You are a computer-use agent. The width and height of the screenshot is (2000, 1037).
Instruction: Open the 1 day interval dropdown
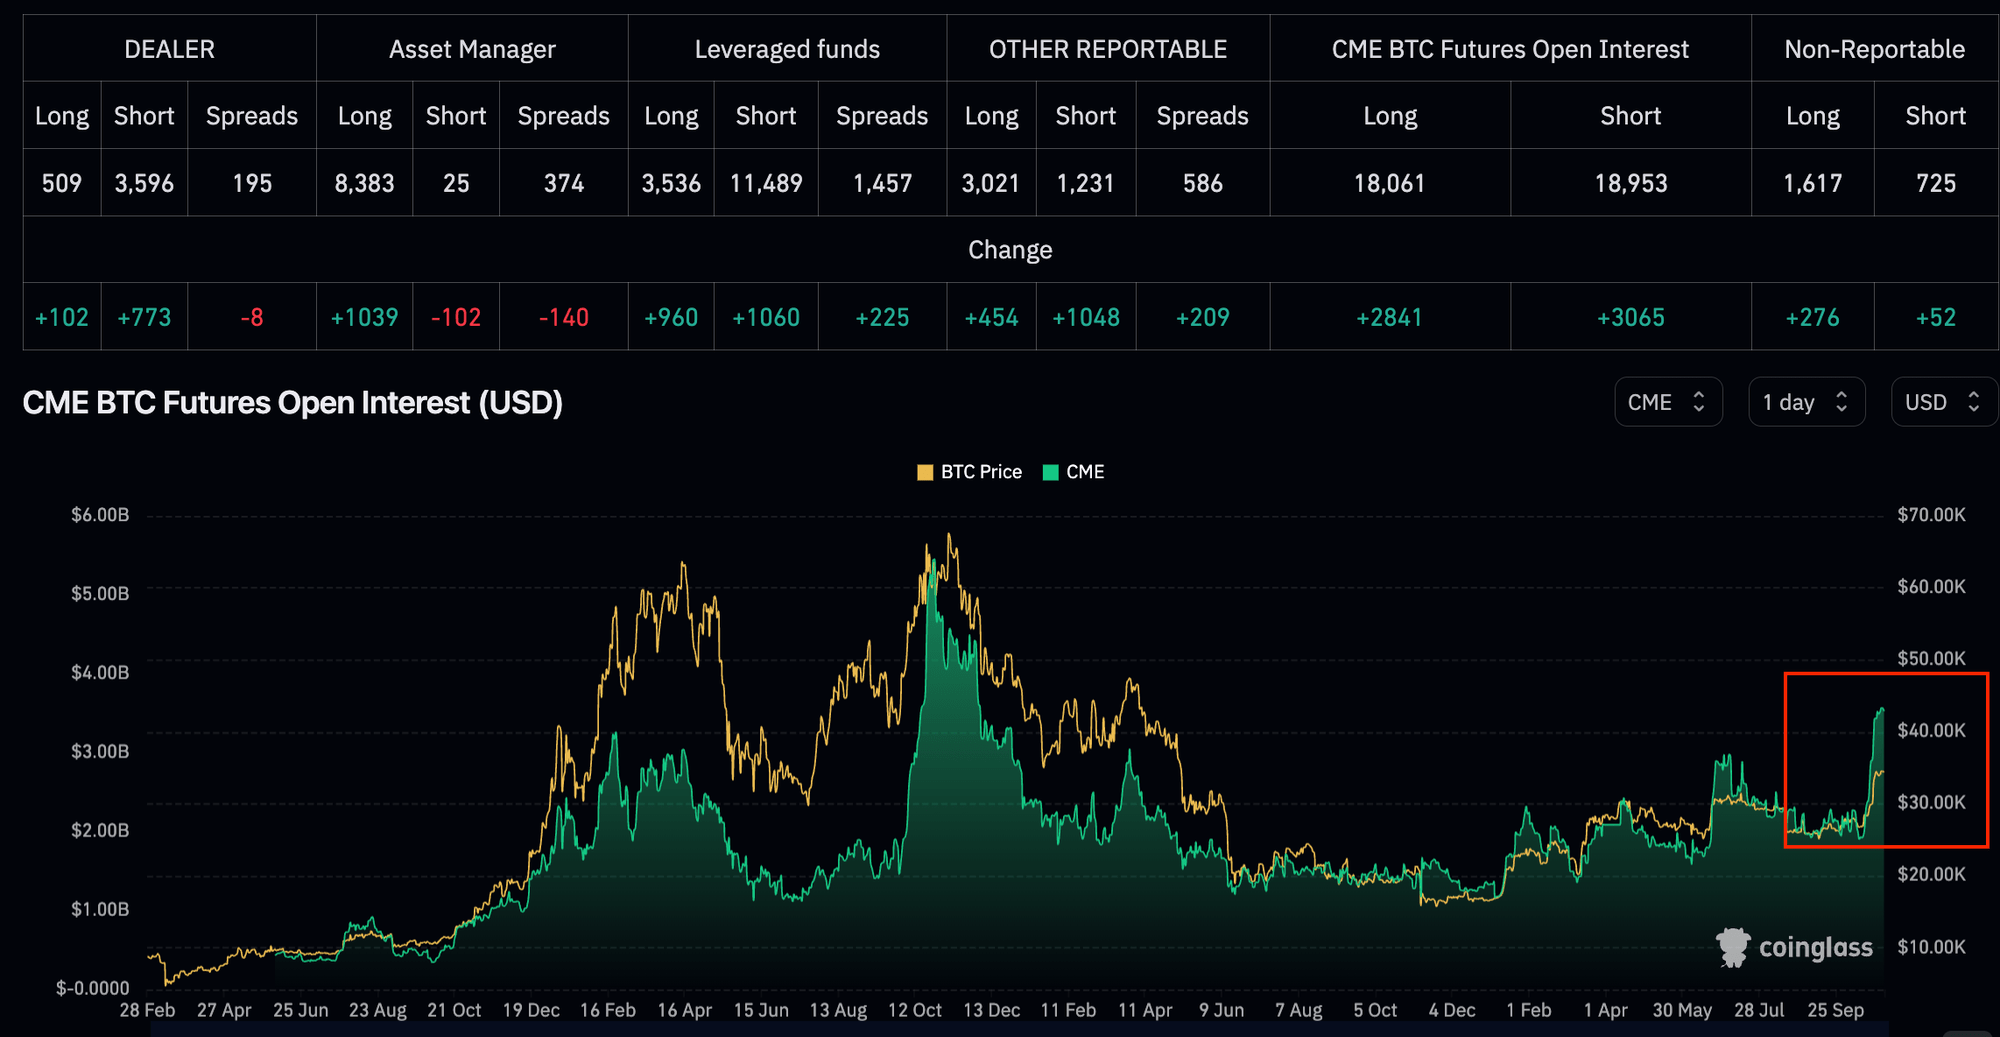1806,402
